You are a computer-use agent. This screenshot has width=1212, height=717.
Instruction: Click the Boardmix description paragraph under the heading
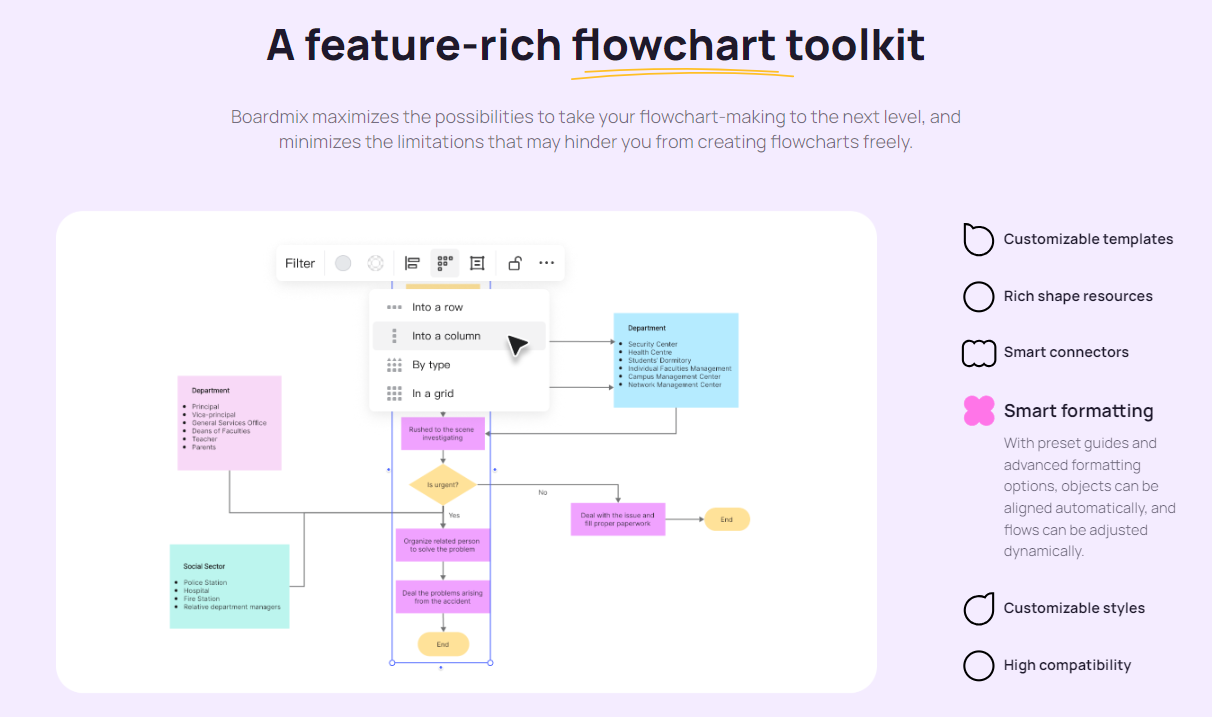coord(596,129)
